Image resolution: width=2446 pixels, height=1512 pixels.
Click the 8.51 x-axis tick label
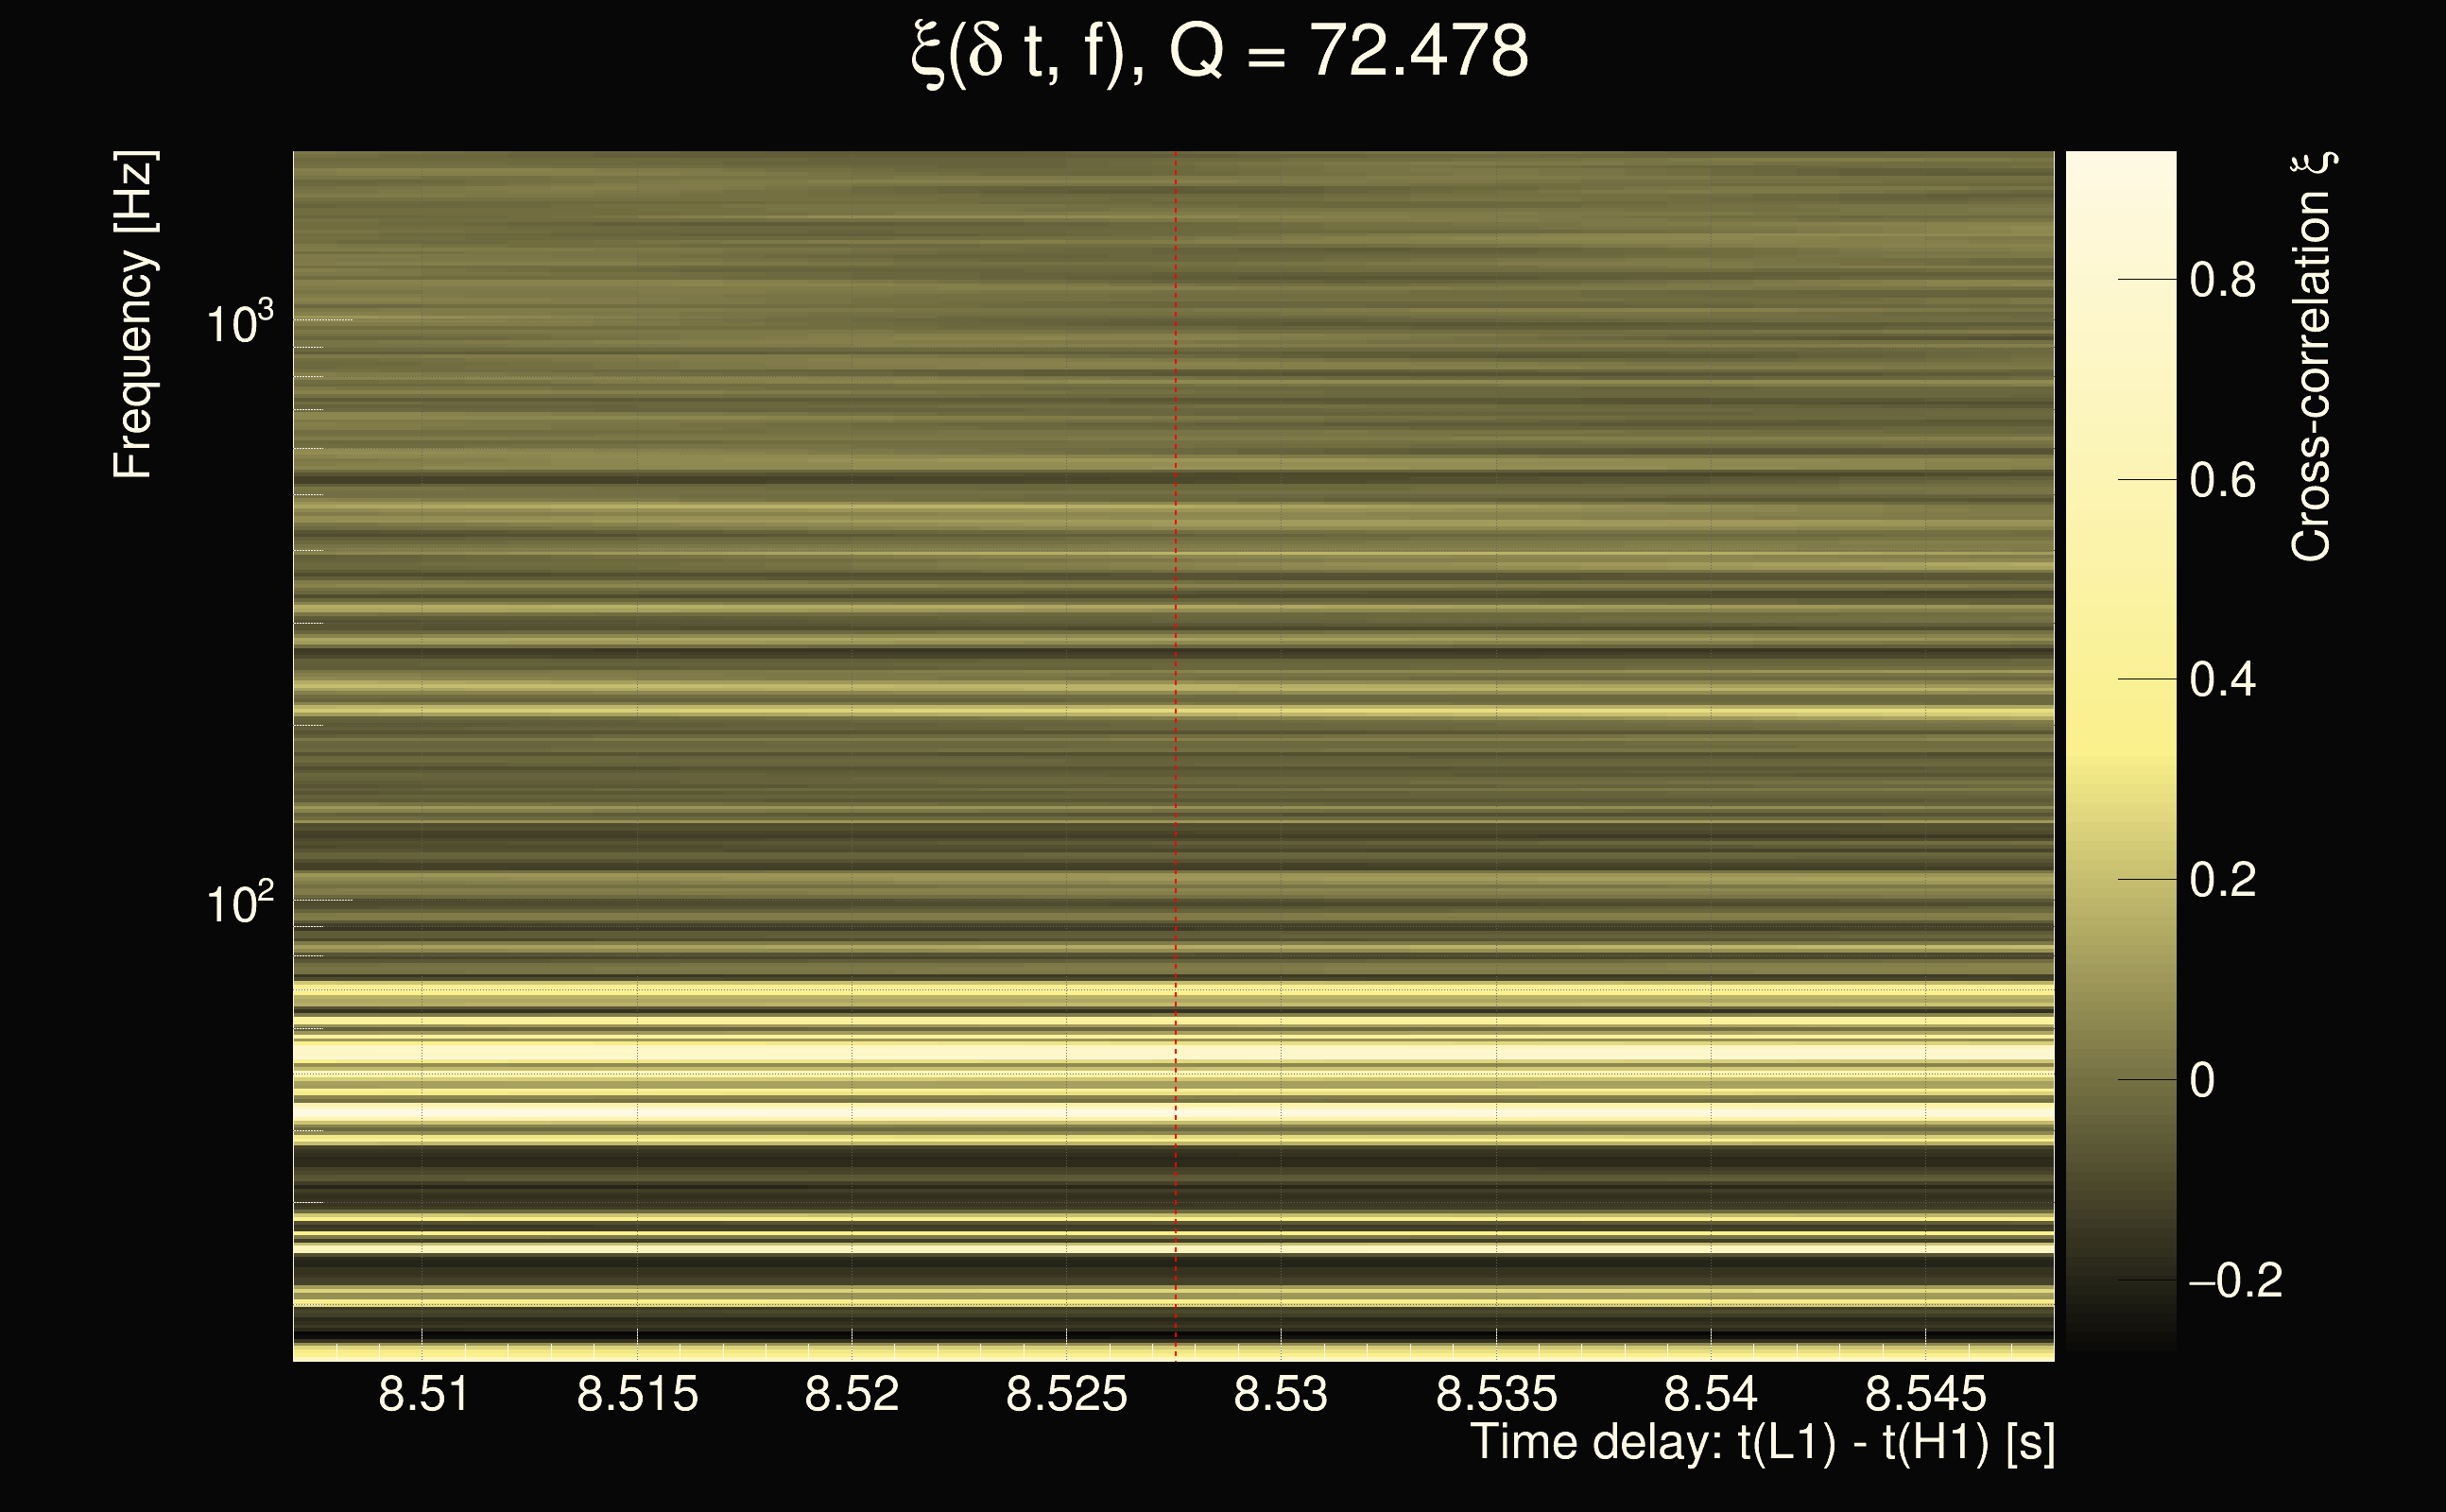(423, 1394)
